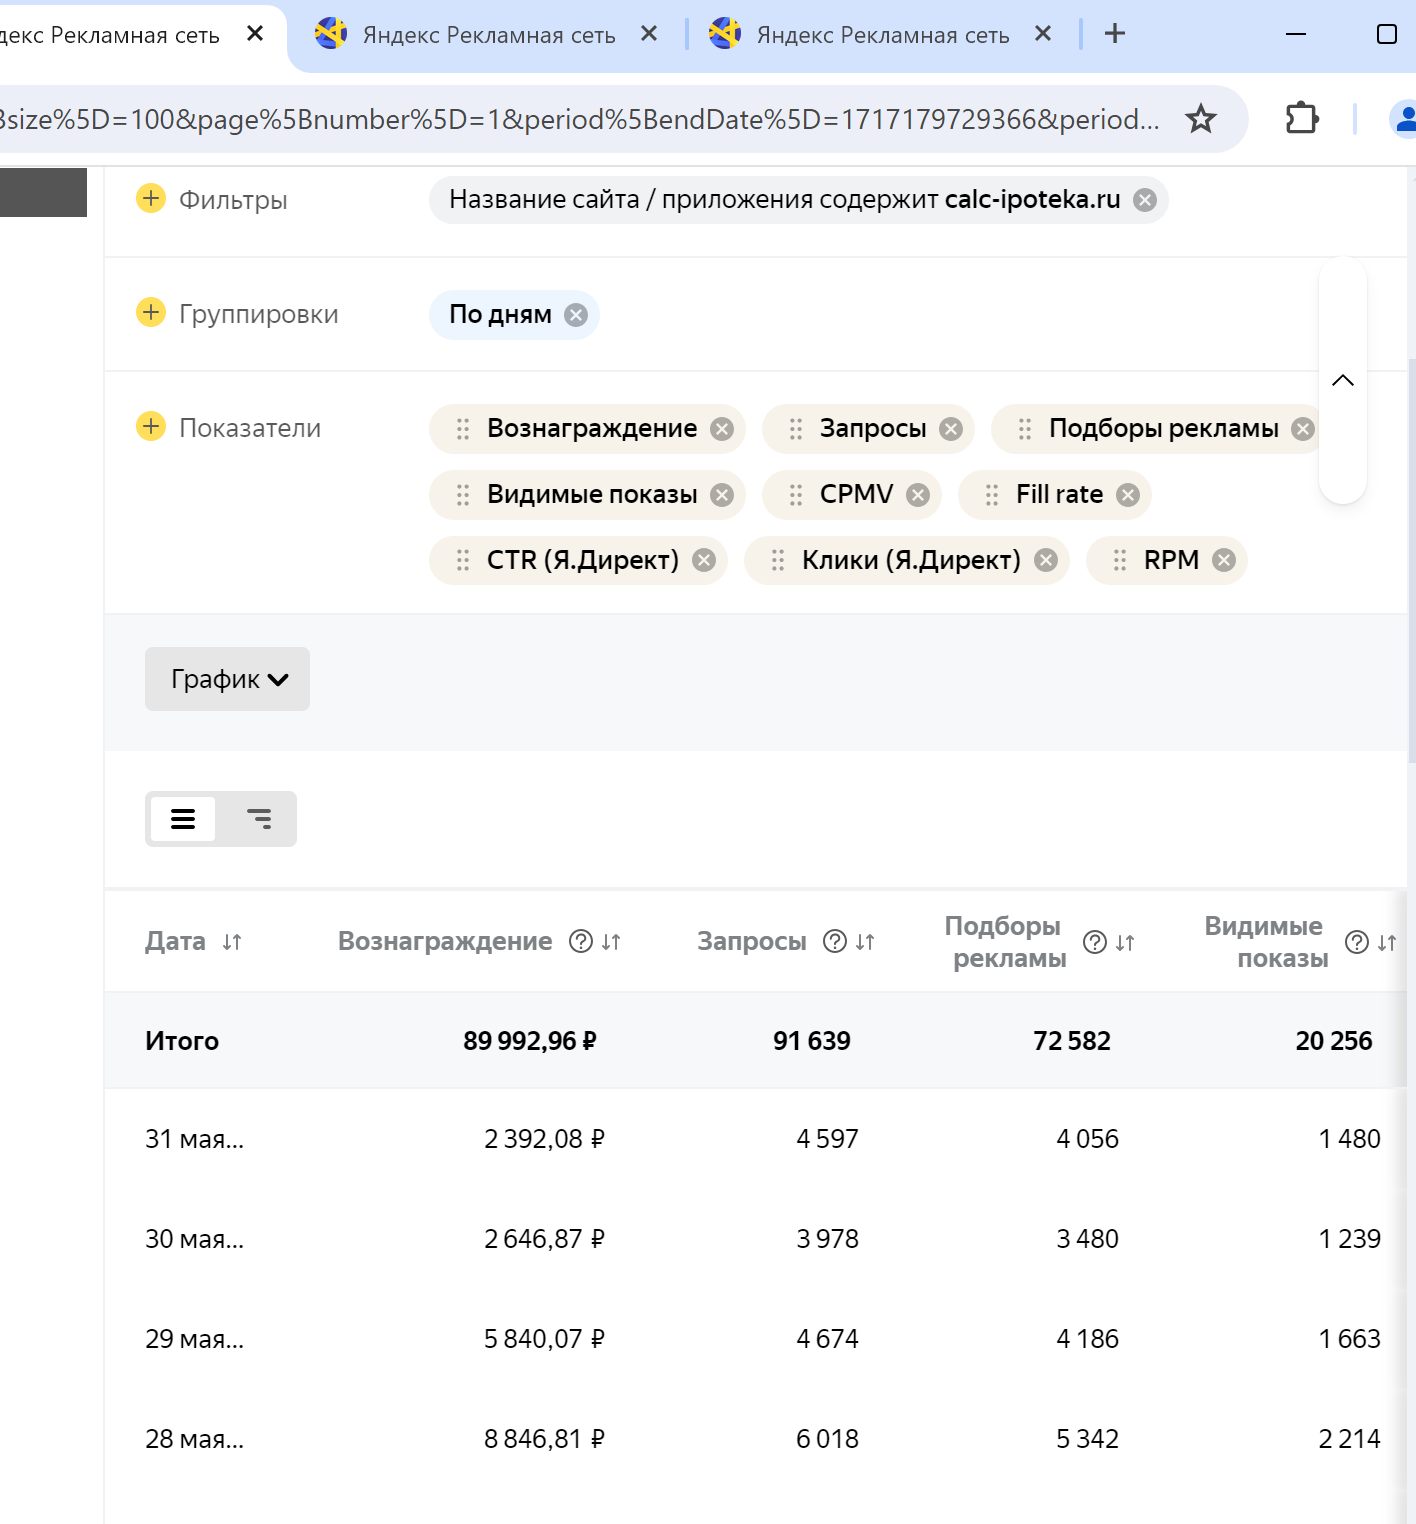
Task: Remove the Fill rate metric chip
Action: tap(1128, 495)
